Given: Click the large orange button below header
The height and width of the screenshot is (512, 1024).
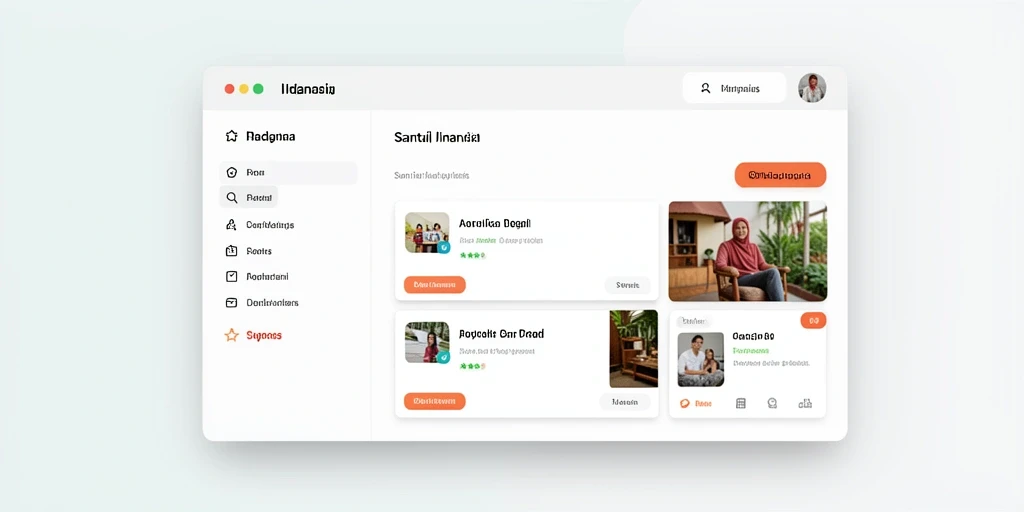Looking at the screenshot, I should (x=780, y=175).
